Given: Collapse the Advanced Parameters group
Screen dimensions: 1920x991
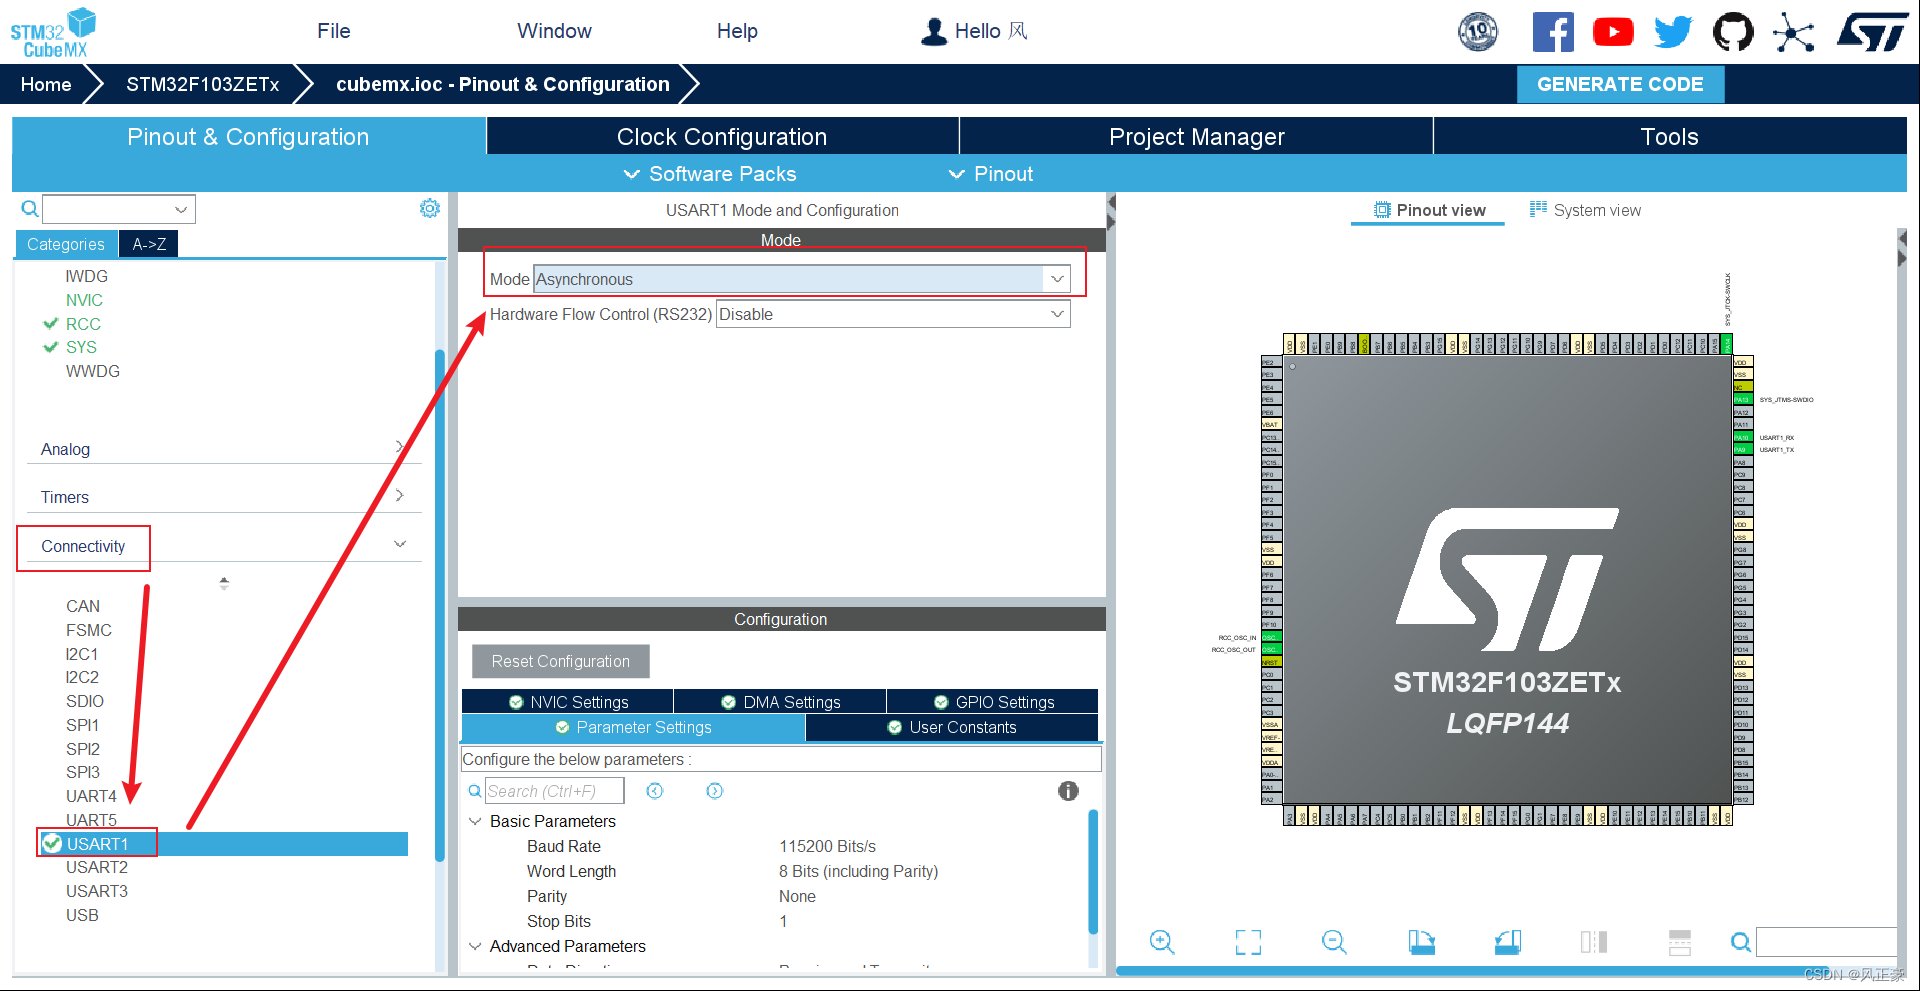Looking at the screenshot, I should pyautogui.click(x=475, y=946).
